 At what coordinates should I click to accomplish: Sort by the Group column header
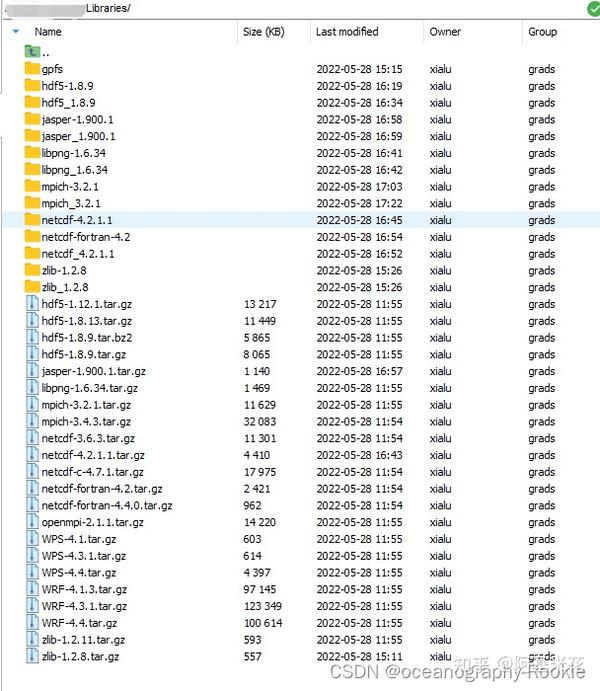542,32
